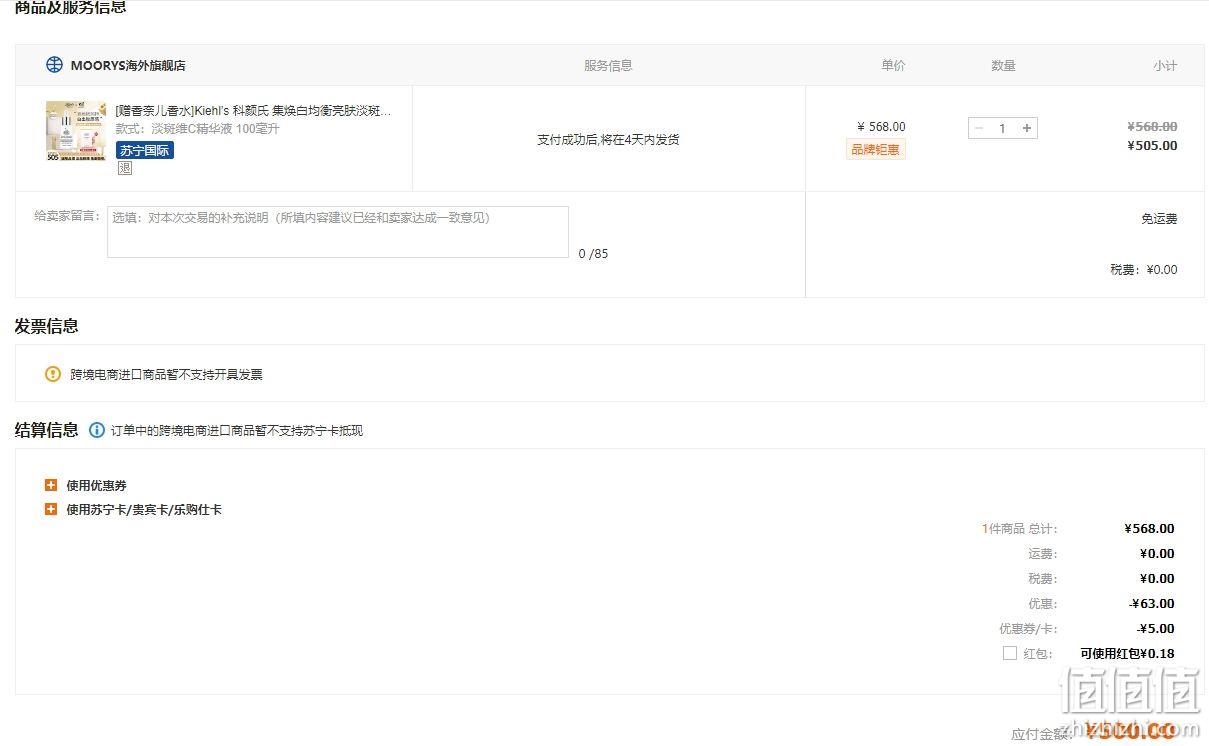This screenshot has width=1209, height=746.
Task: Click the 支付成功后,将在4天内发货 delivery notice
Action: [x=608, y=140]
